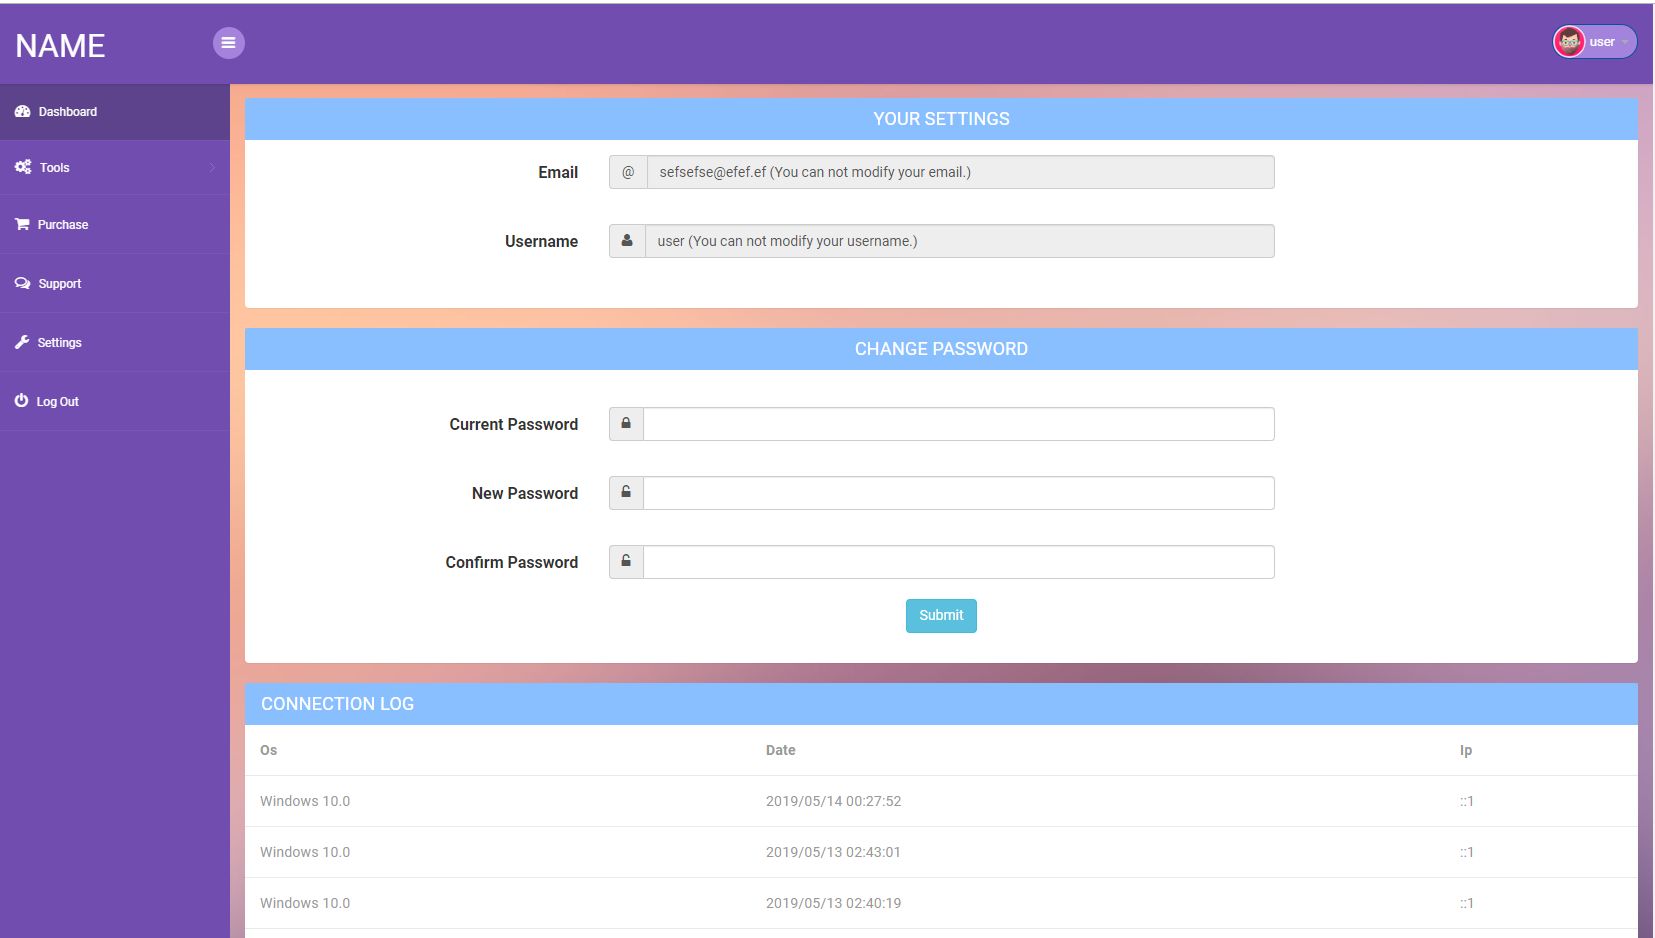
Task: Click the user avatar picture
Action: (x=1569, y=42)
